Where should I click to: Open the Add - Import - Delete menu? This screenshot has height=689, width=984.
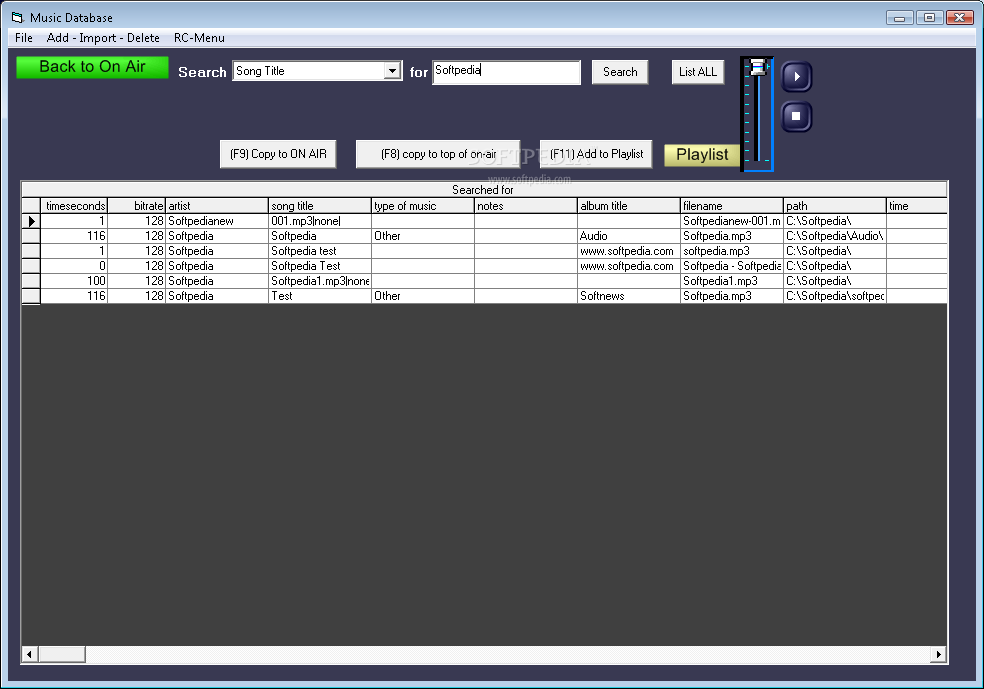tap(103, 38)
